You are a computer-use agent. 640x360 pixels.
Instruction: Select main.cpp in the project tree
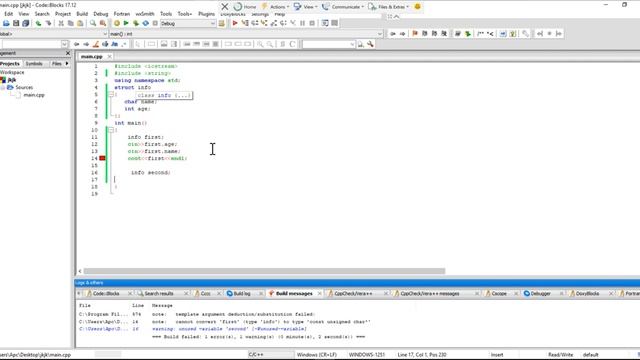[34, 95]
